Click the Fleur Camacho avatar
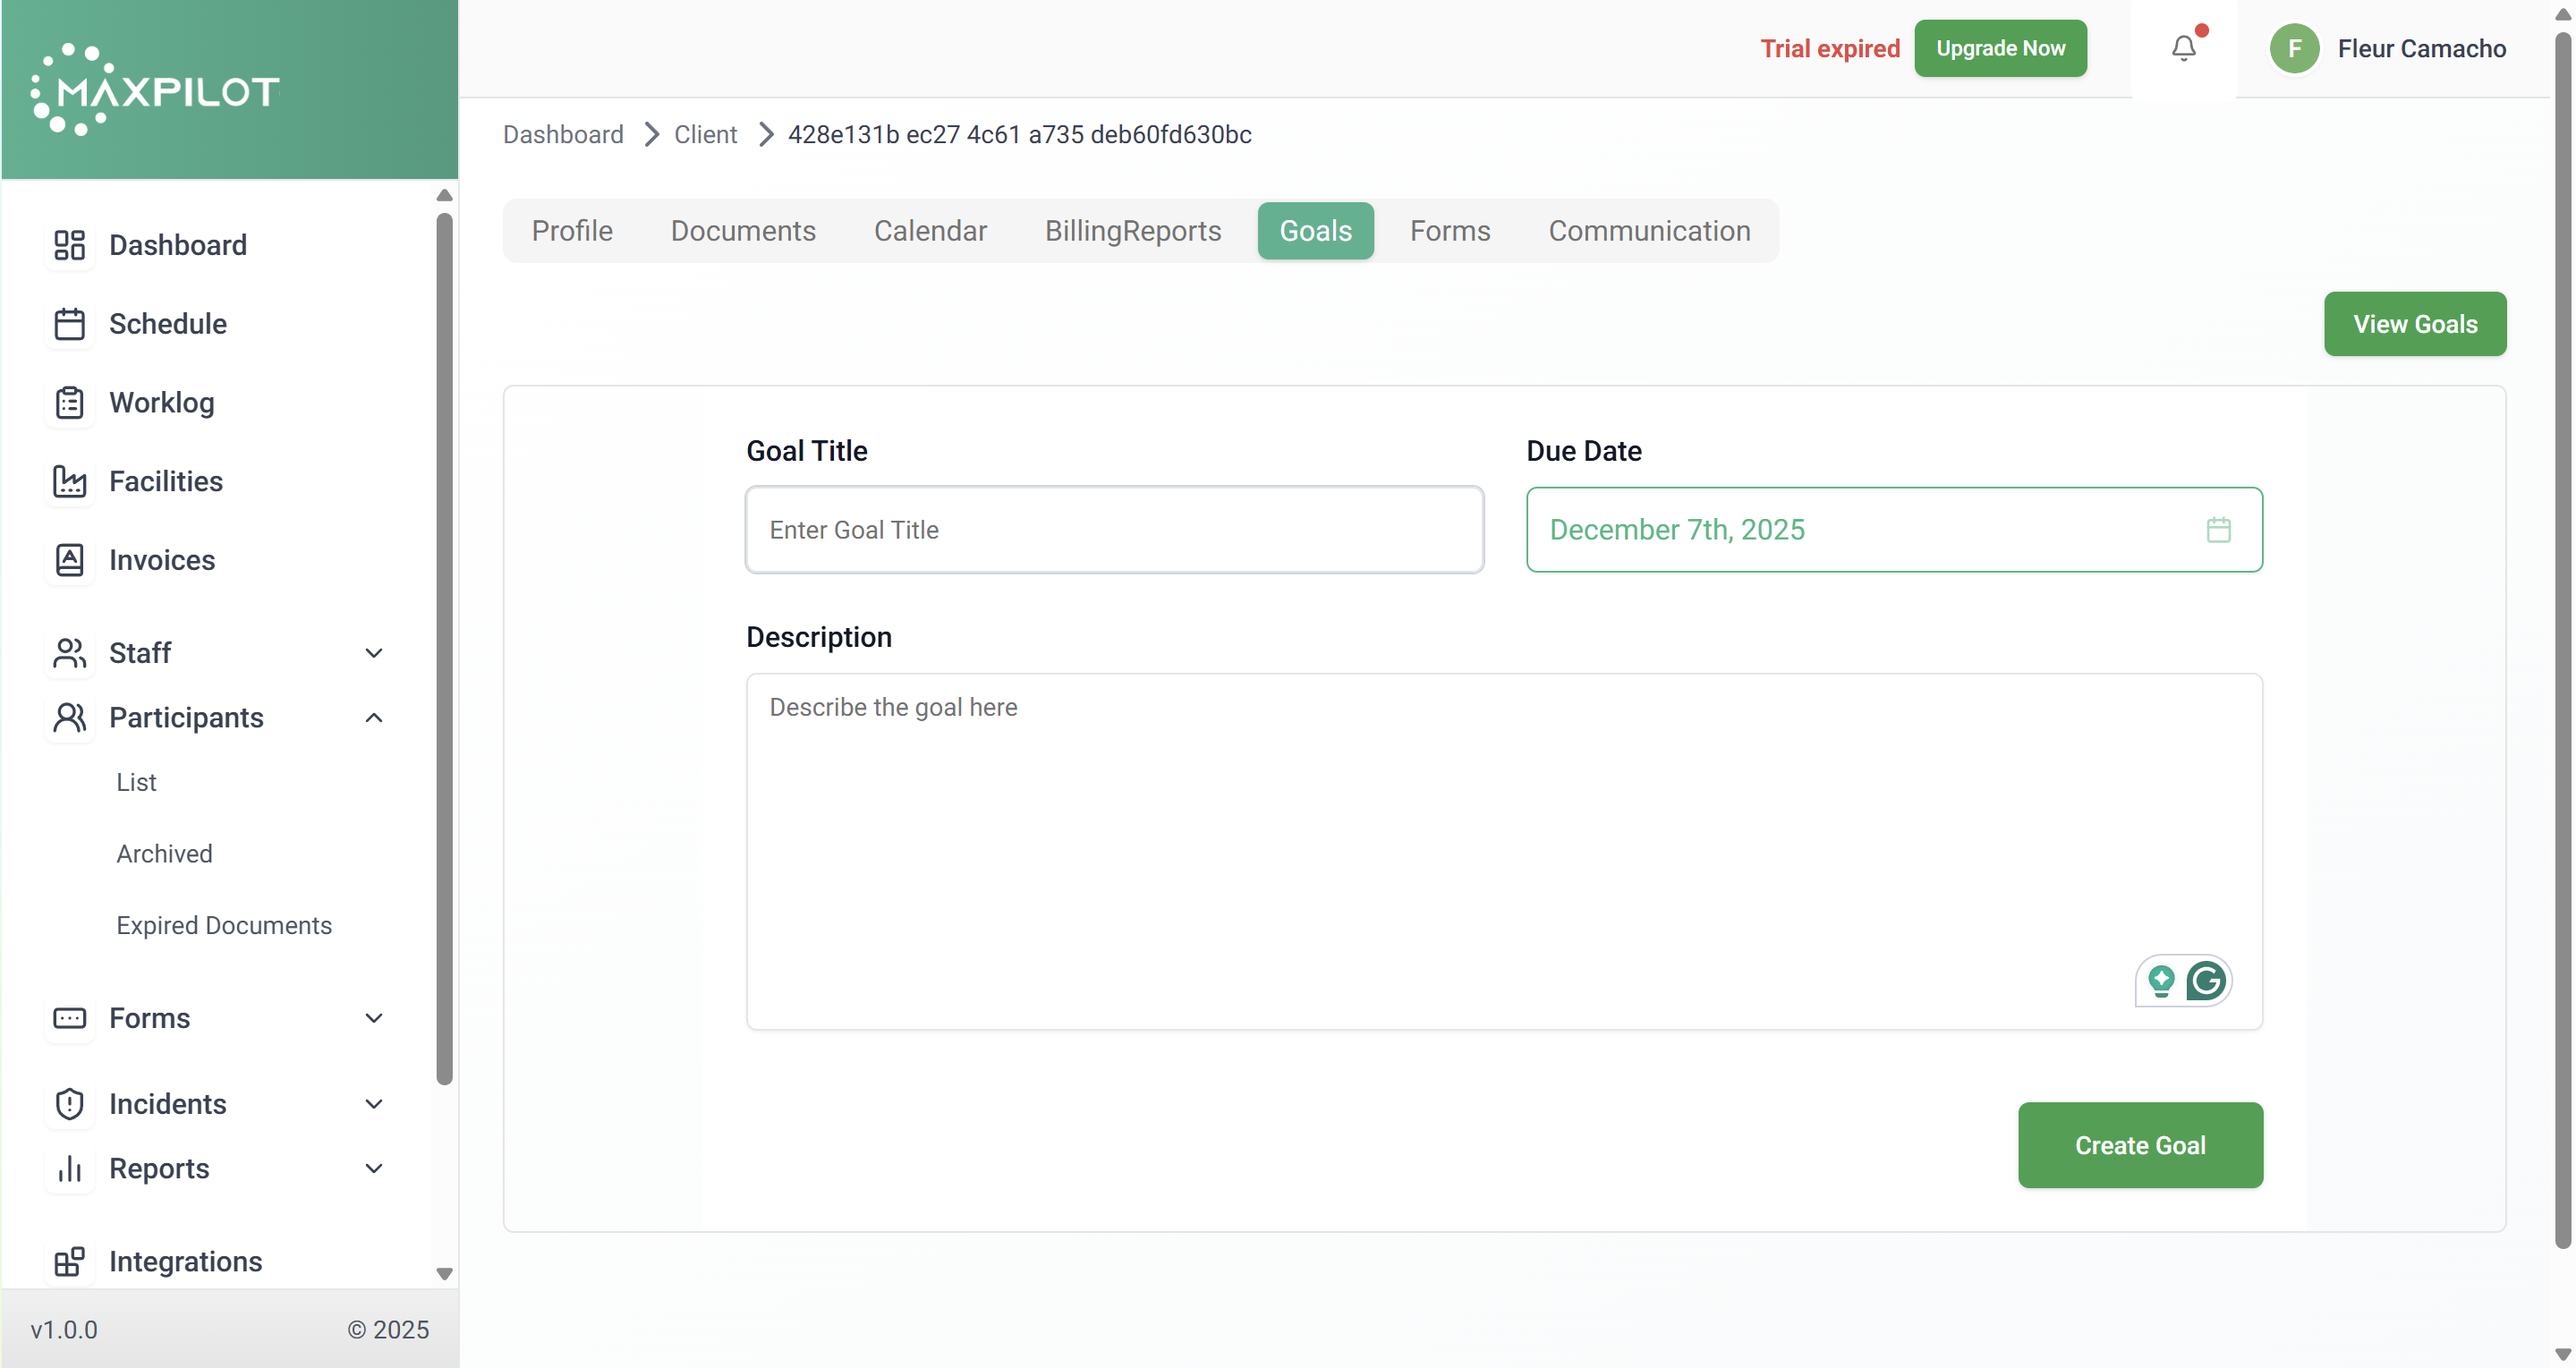The width and height of the screenshot is (2576, 1368). [x=2294, y=48]
